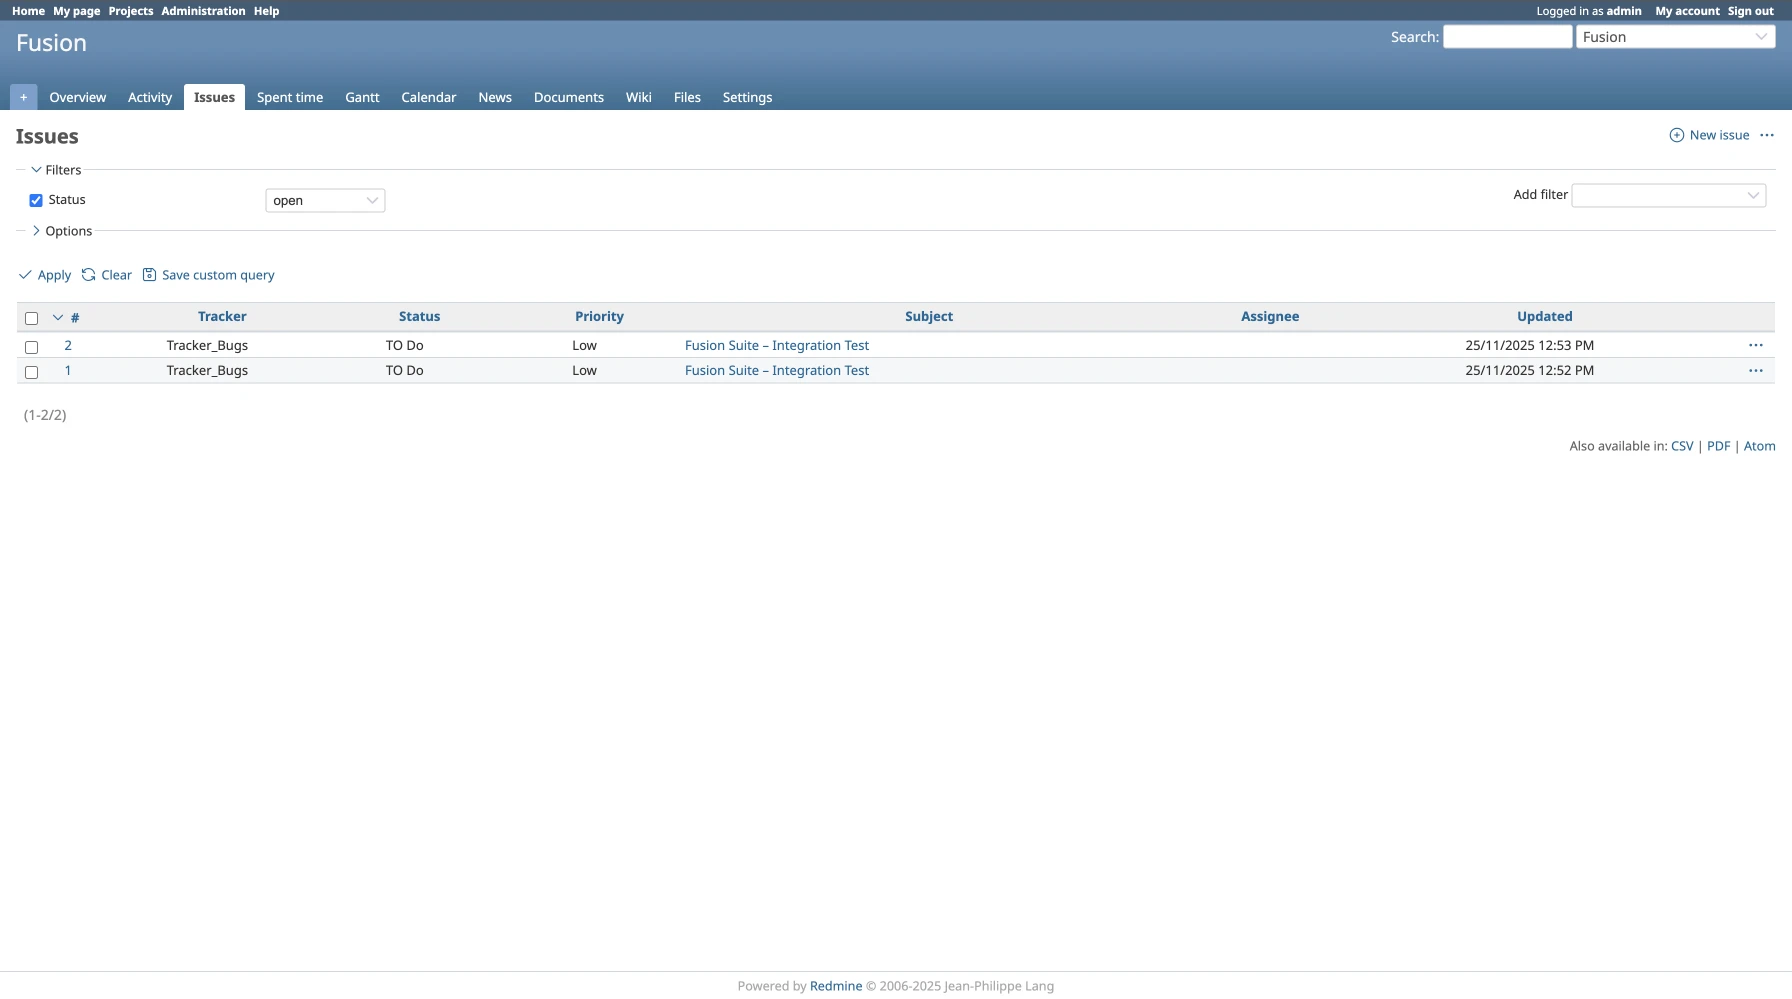Toggle the select-all checkbox in table header
This screenshot has width=1792, height=999.
pos(31,318)
